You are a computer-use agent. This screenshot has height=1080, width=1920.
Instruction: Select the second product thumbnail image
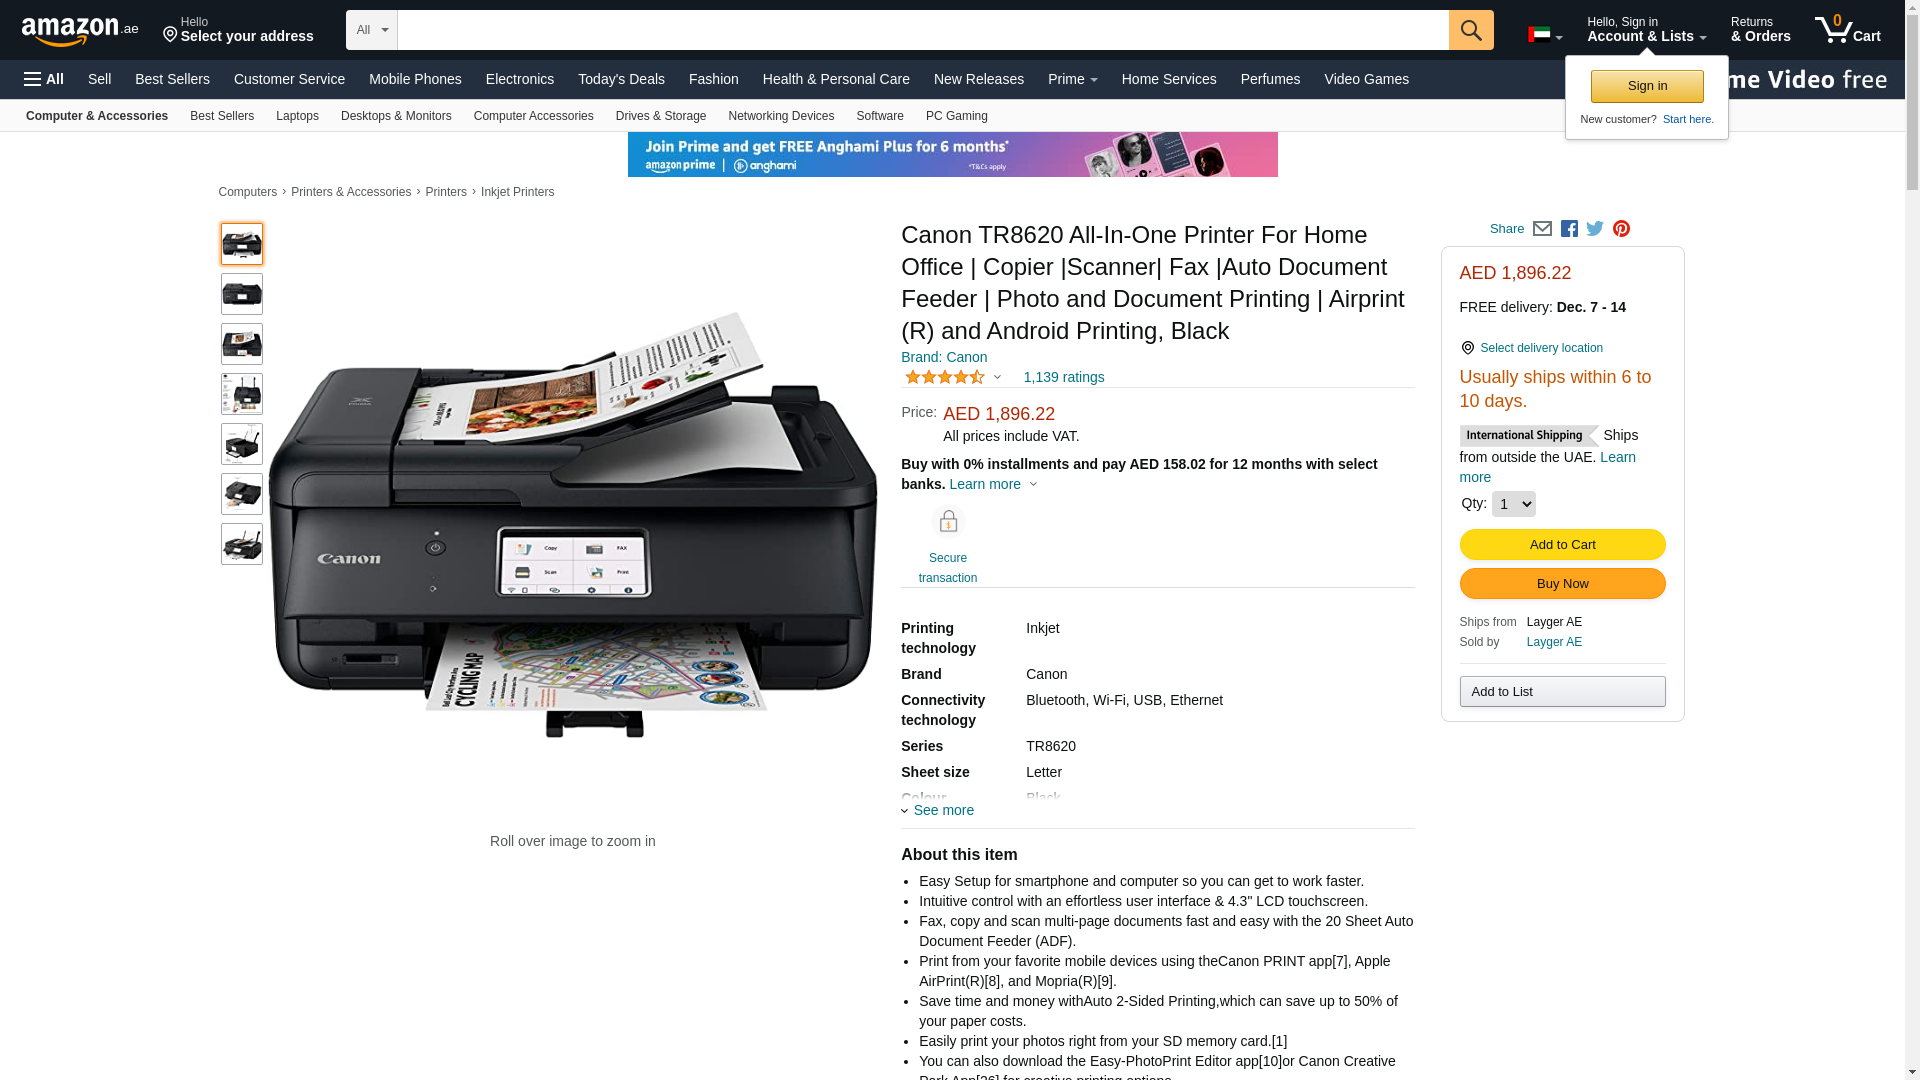click(x=242, y=294)
